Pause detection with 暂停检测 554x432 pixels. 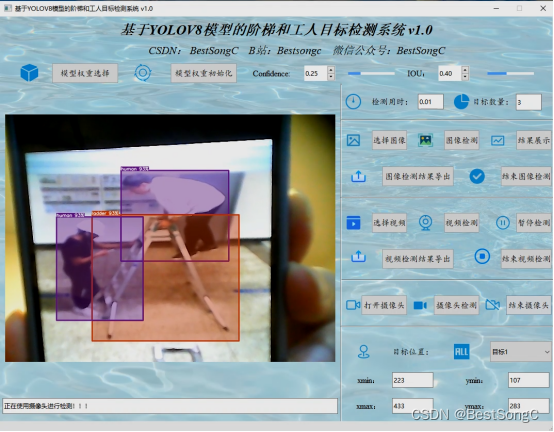click(x=534, y=223)
